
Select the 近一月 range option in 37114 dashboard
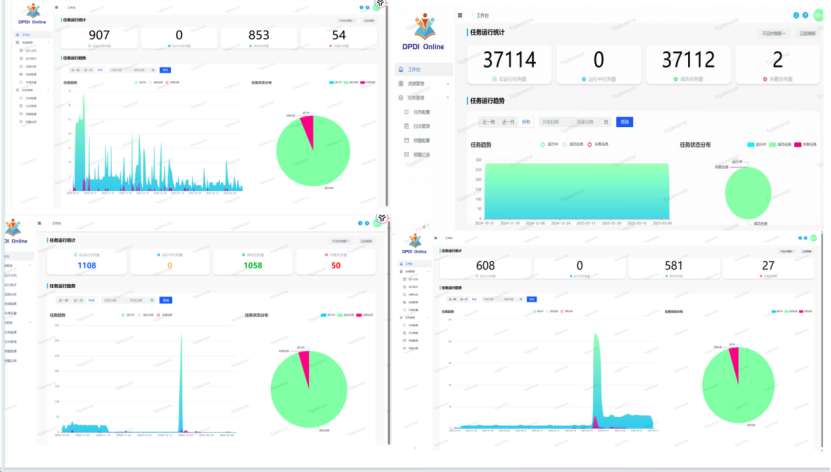(x=508, y=122)
